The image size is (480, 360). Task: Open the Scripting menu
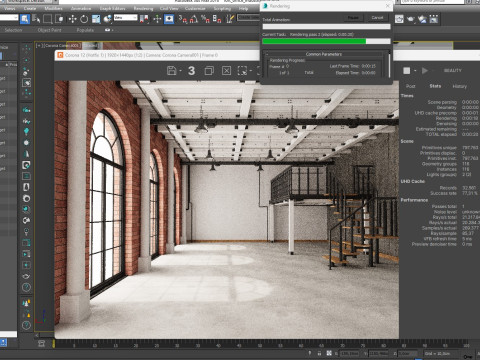(222, 8)
